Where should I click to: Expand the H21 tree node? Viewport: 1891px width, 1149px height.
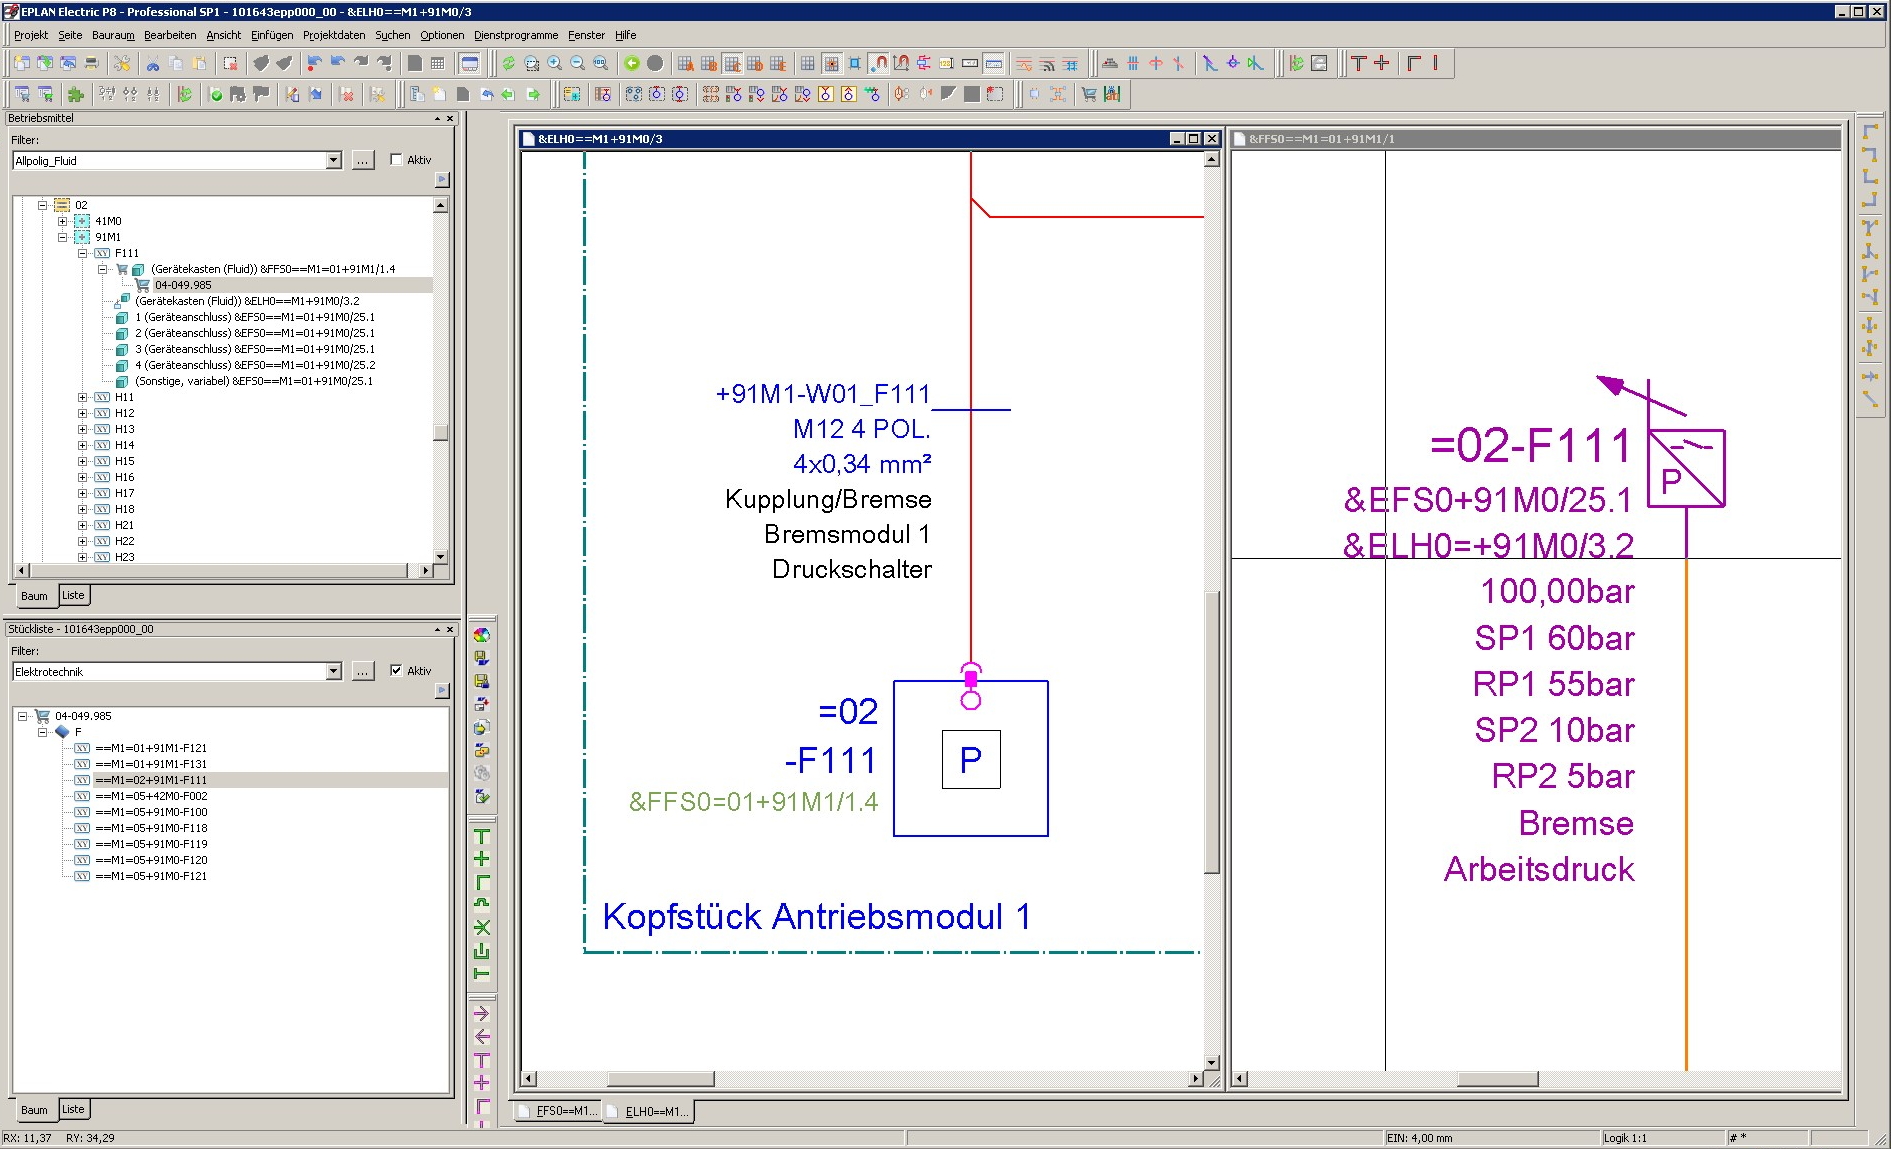(82, 525)
